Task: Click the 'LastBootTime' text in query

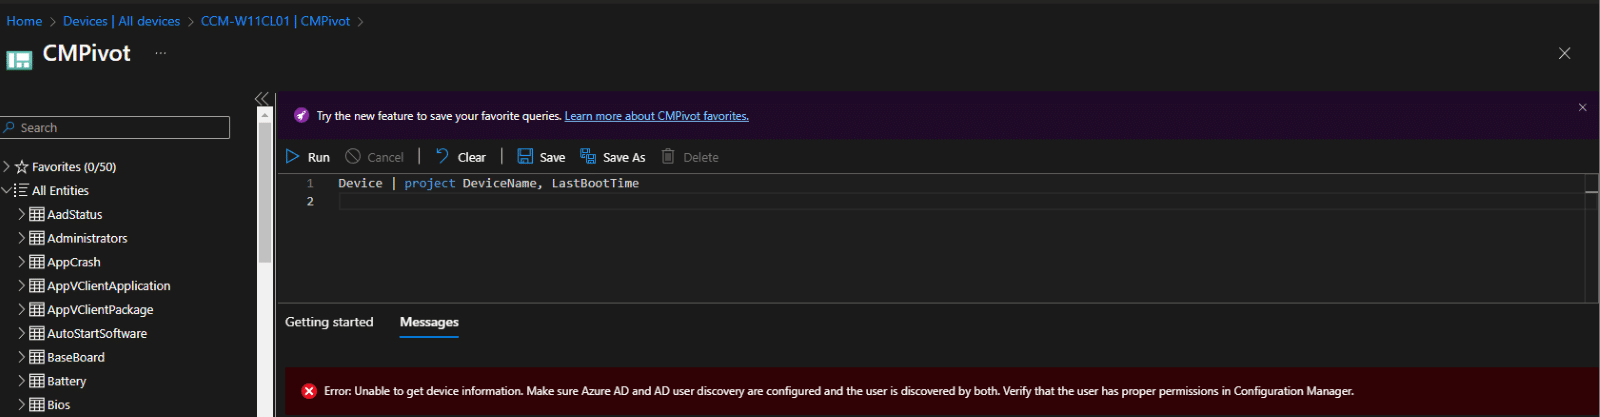Action: pos(595,183)
